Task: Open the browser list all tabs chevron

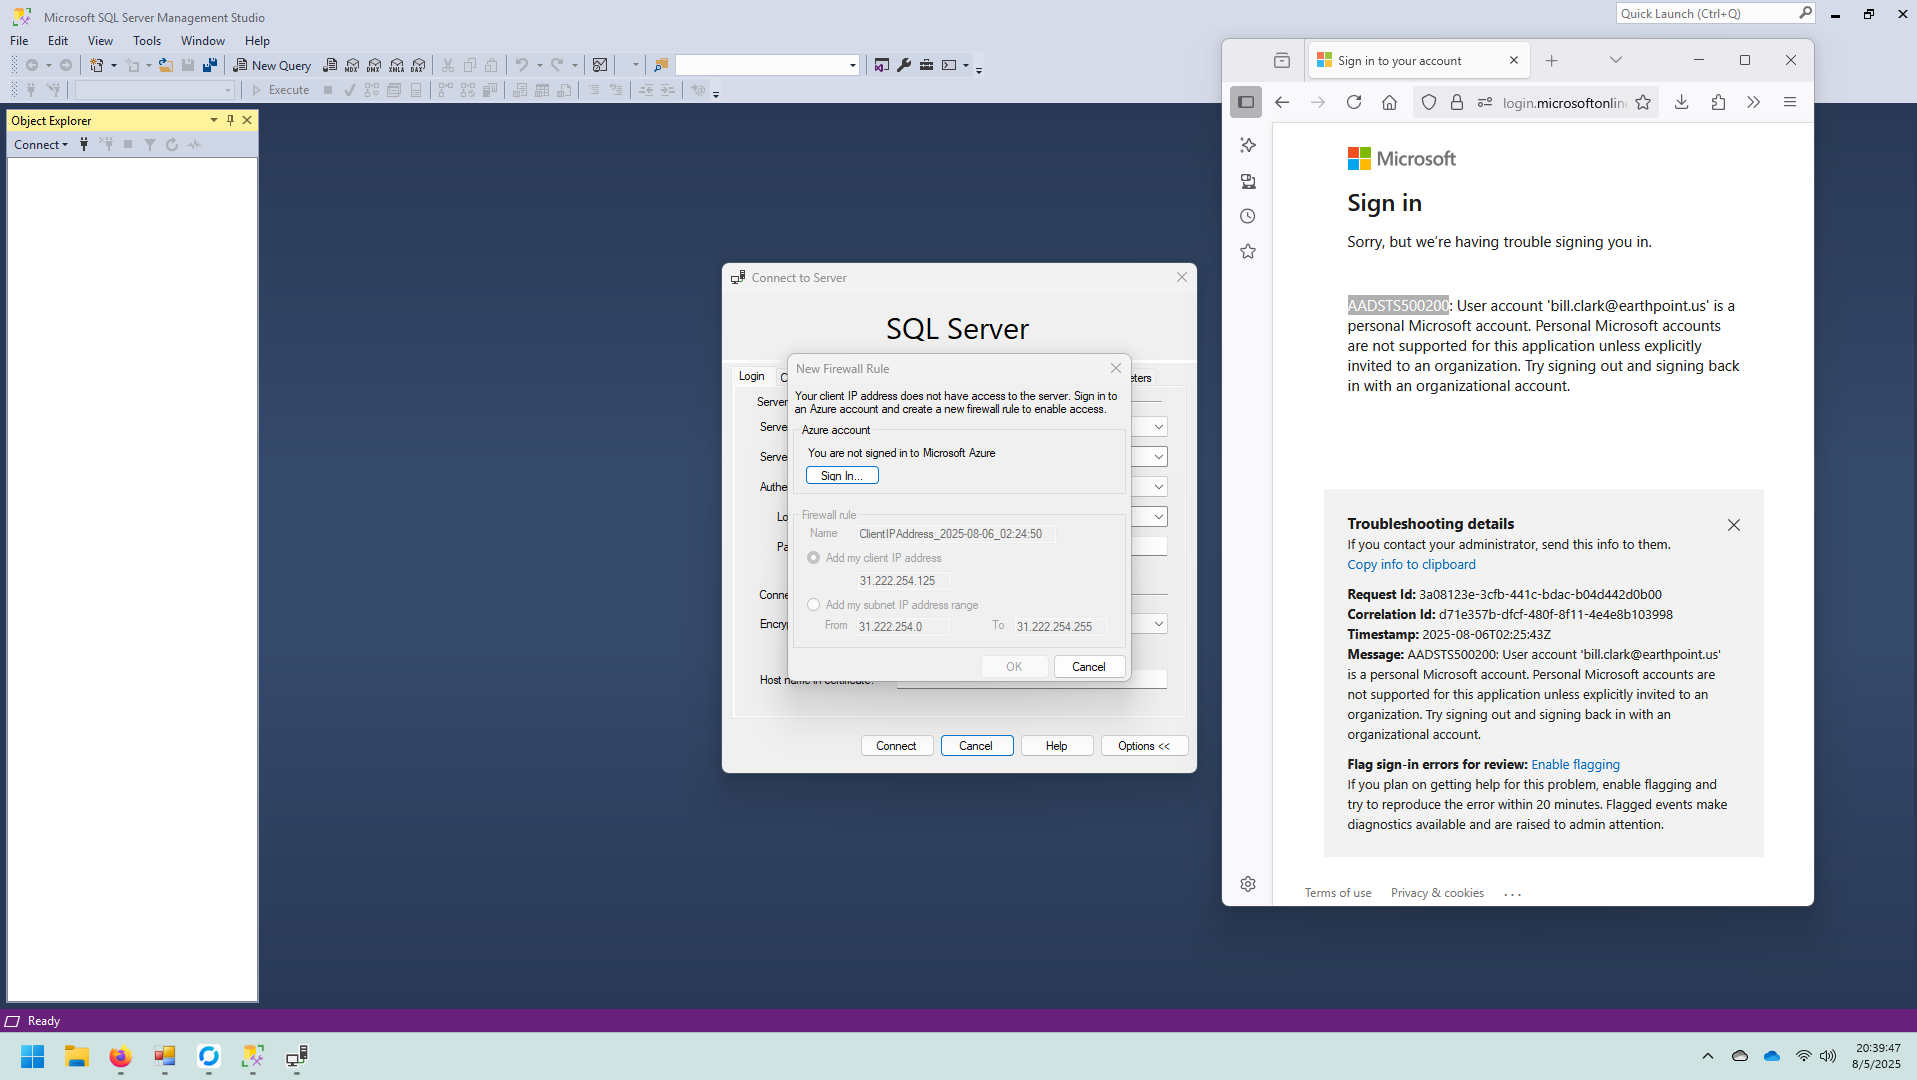Action: coord(1615,61)
